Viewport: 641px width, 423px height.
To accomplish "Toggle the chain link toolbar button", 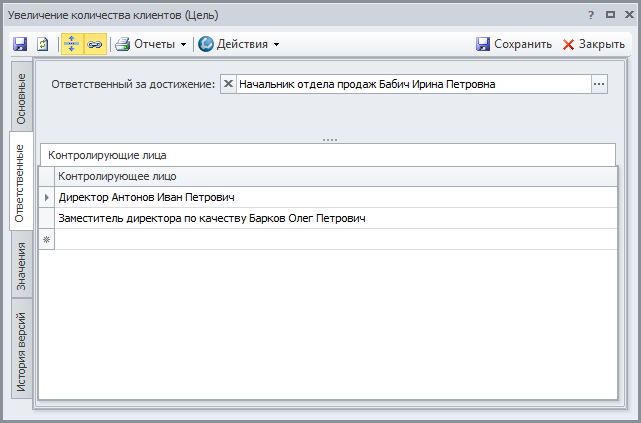I will (95, 44).
